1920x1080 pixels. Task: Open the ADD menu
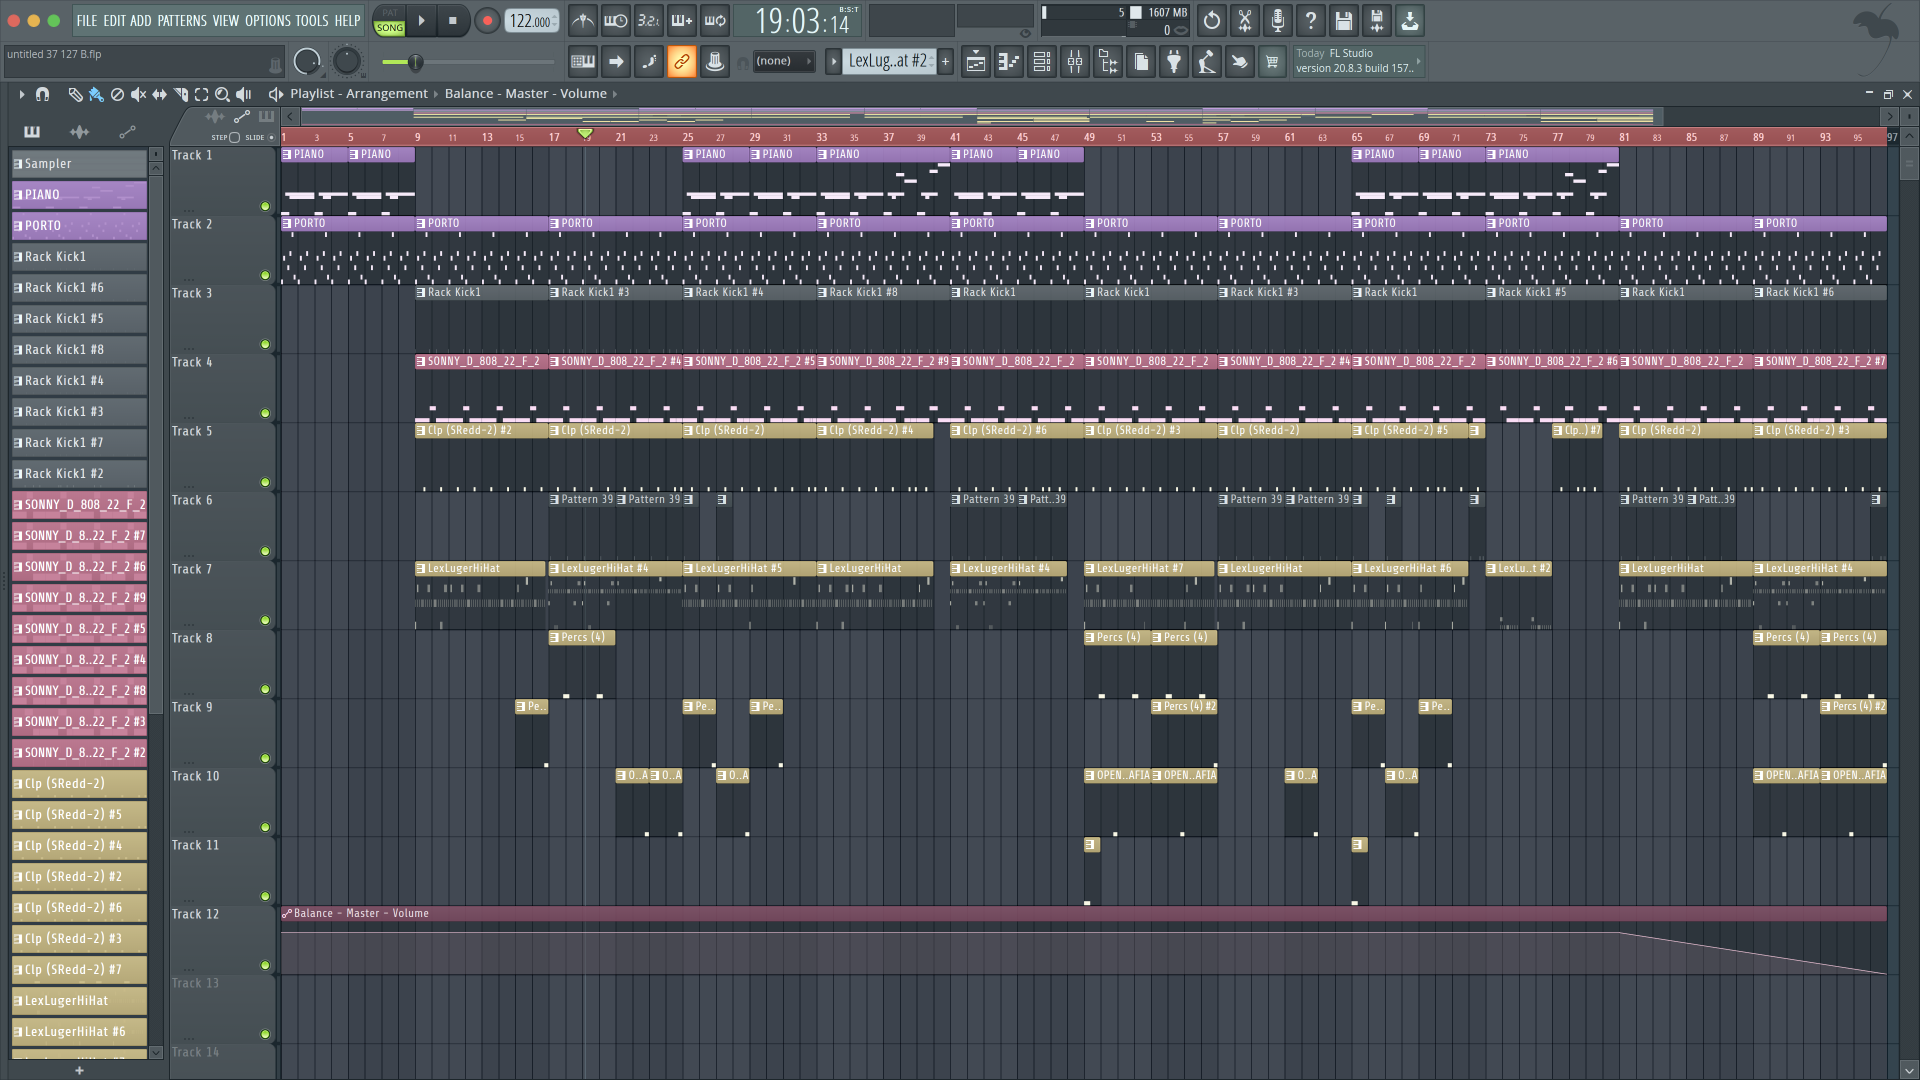tap(141, 20)
